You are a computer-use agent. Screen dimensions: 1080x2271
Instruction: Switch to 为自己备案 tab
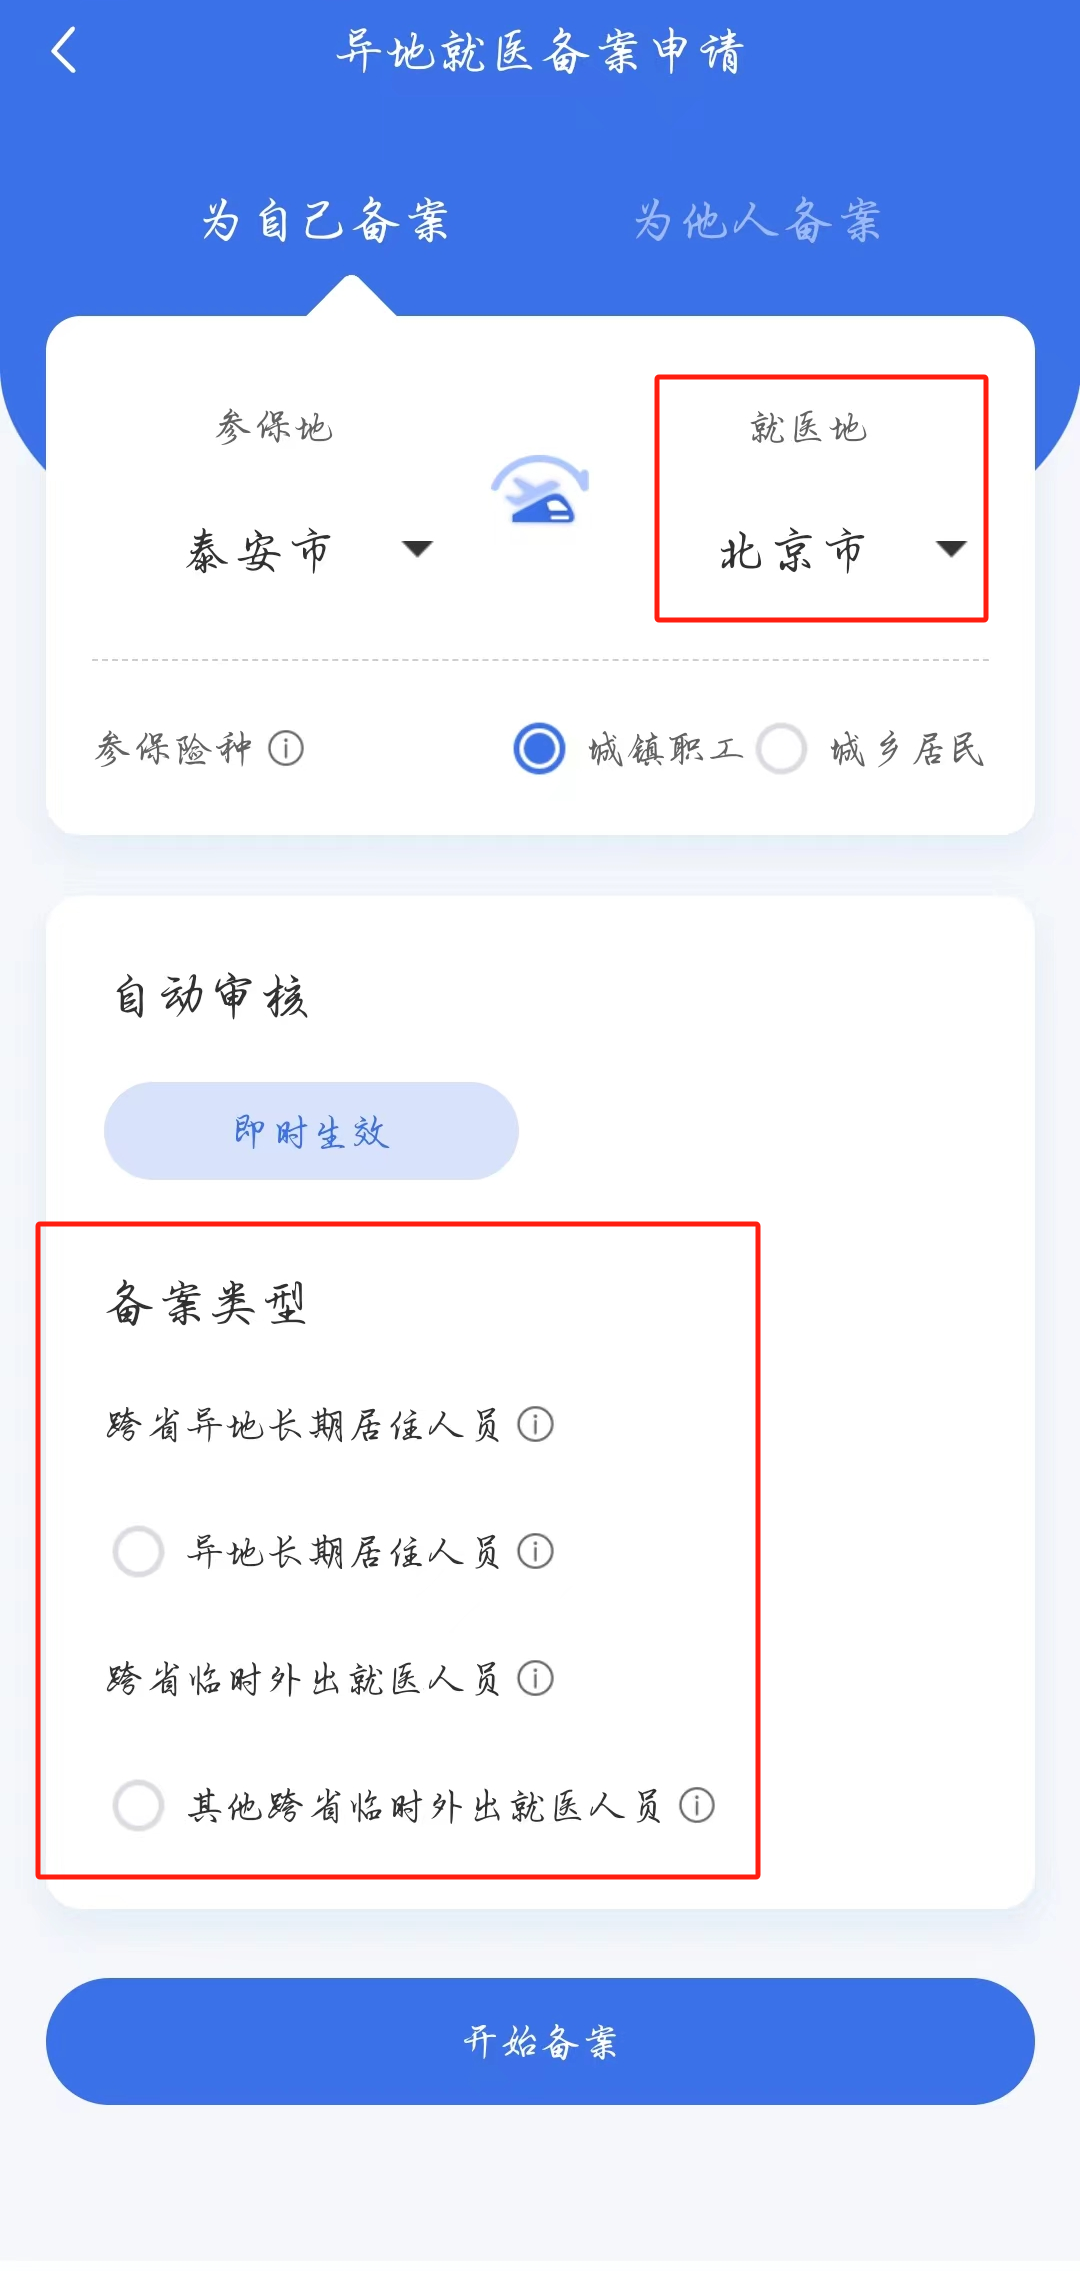tap(325, 221)
